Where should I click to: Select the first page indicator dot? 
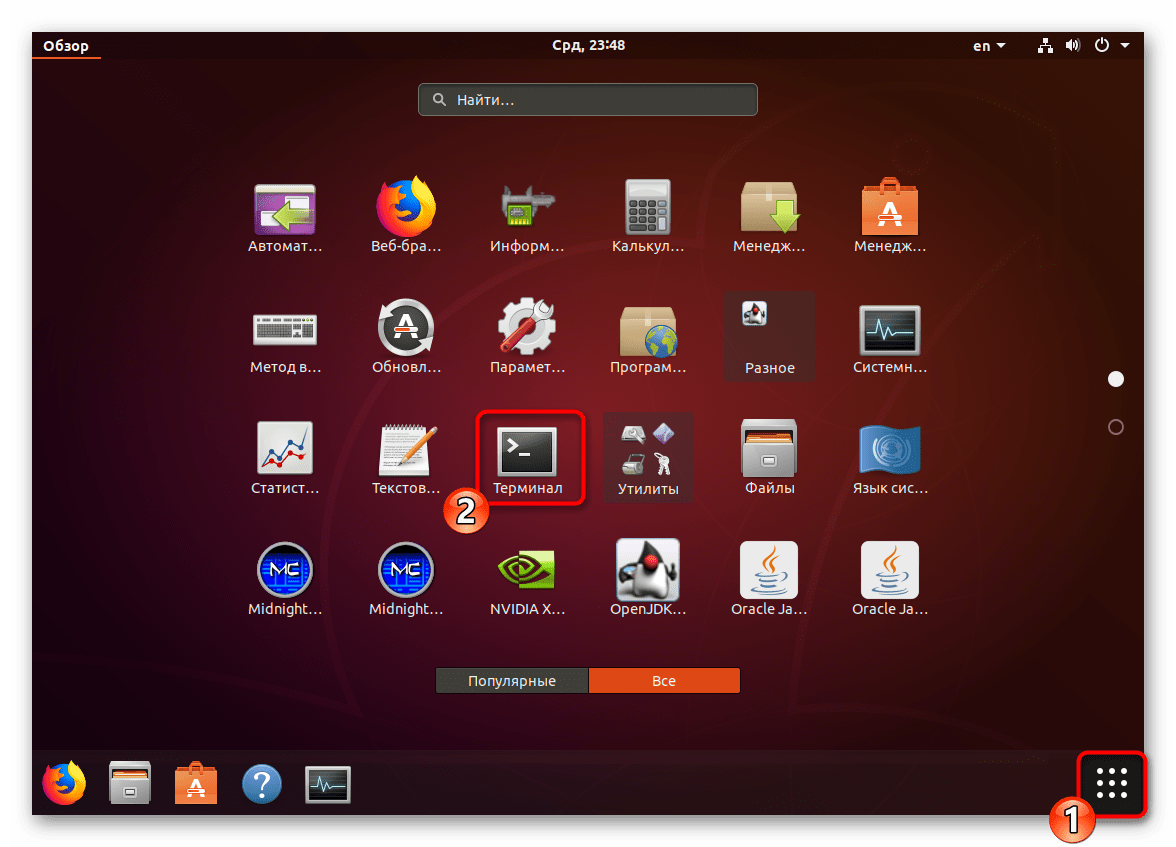point(1116,379)
